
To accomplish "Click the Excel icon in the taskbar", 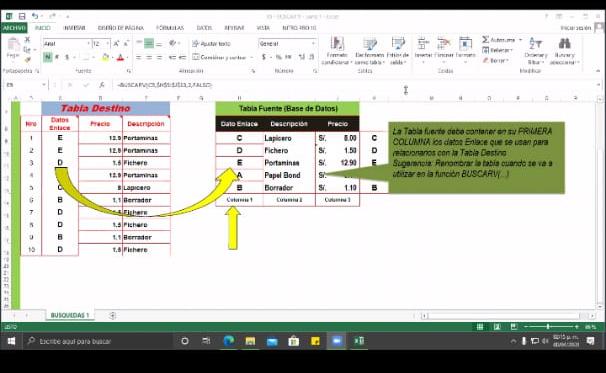I will [359, 341].
